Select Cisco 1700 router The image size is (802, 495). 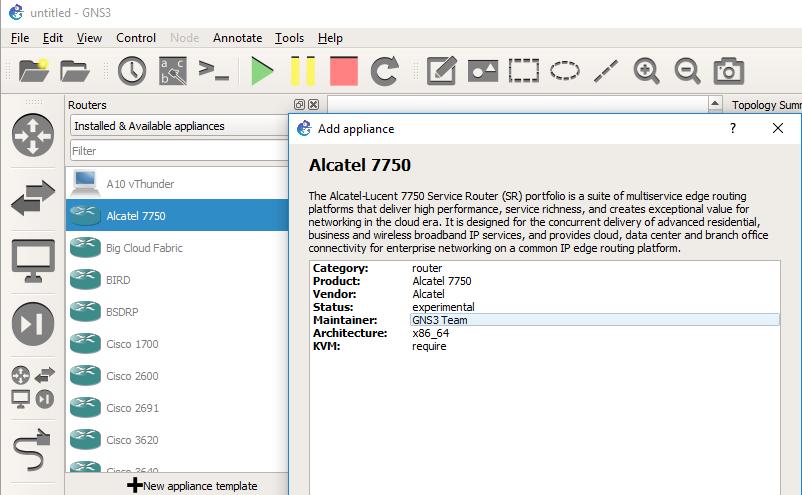pyautogui.click(x=177, y=344)
